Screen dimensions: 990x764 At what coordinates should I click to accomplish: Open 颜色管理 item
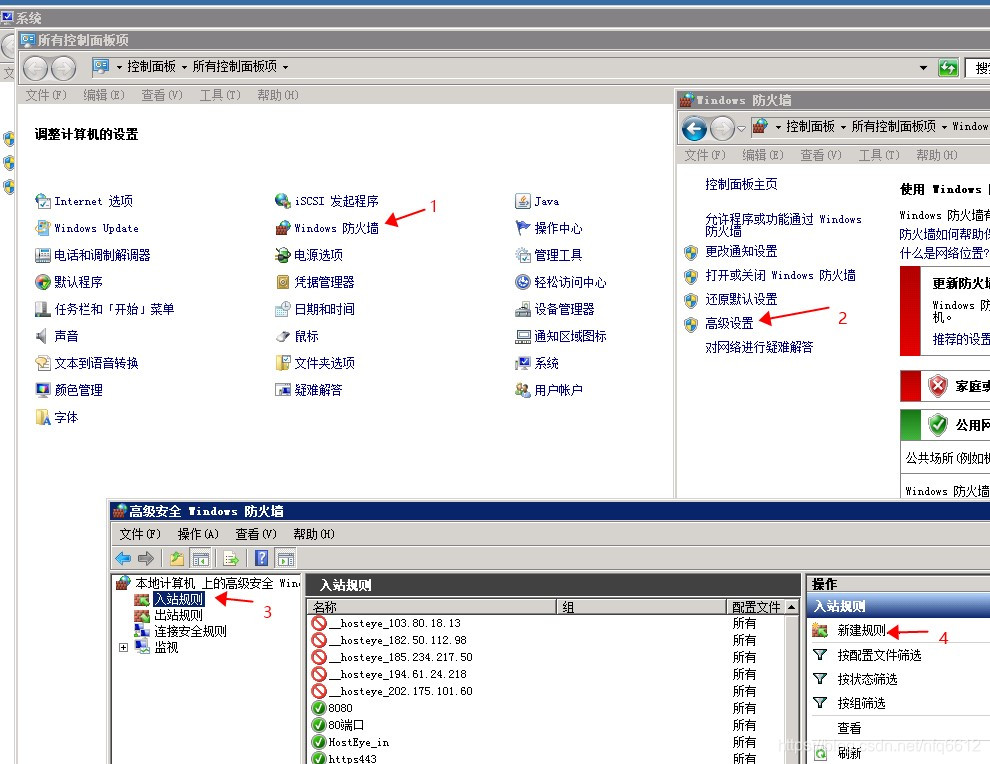click(69, 390)
